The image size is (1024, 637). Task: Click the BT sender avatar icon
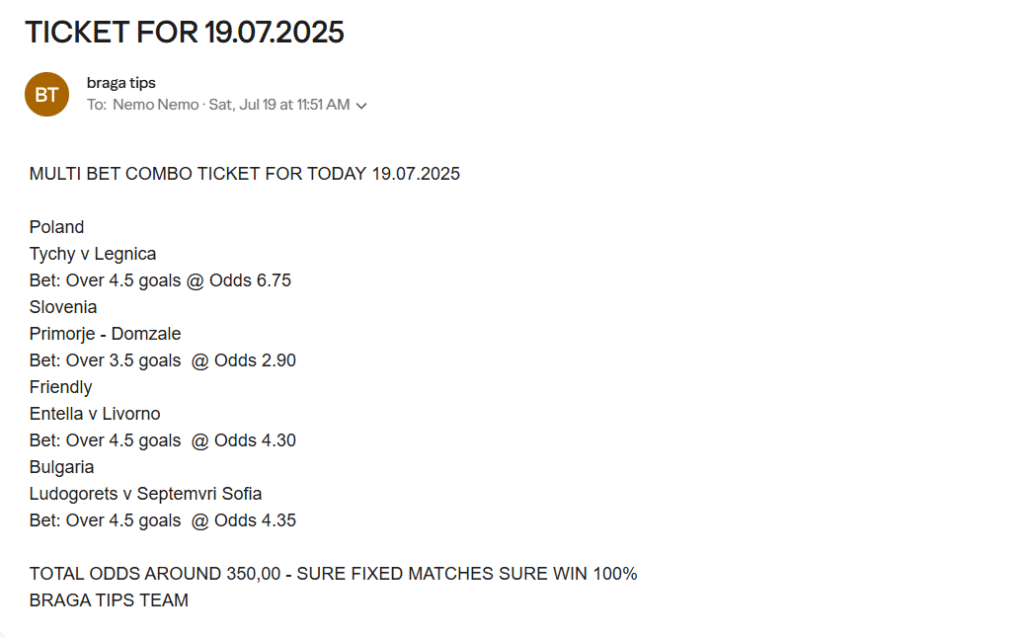46,95
